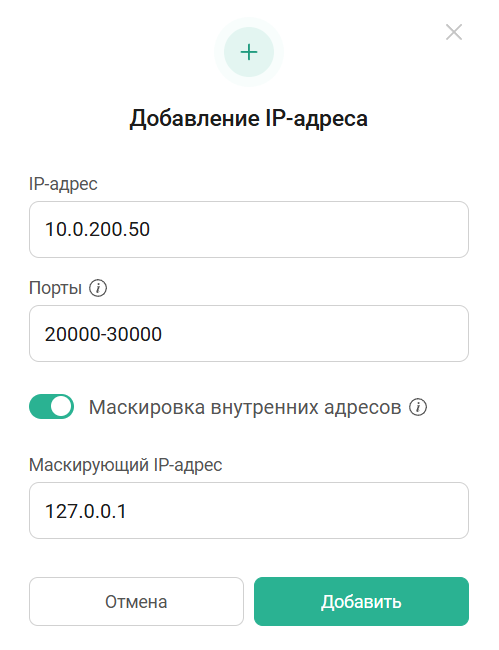Open the info tooltip next to Порты
The width and height of the screenshot is (499, 650).
(98, 288)
